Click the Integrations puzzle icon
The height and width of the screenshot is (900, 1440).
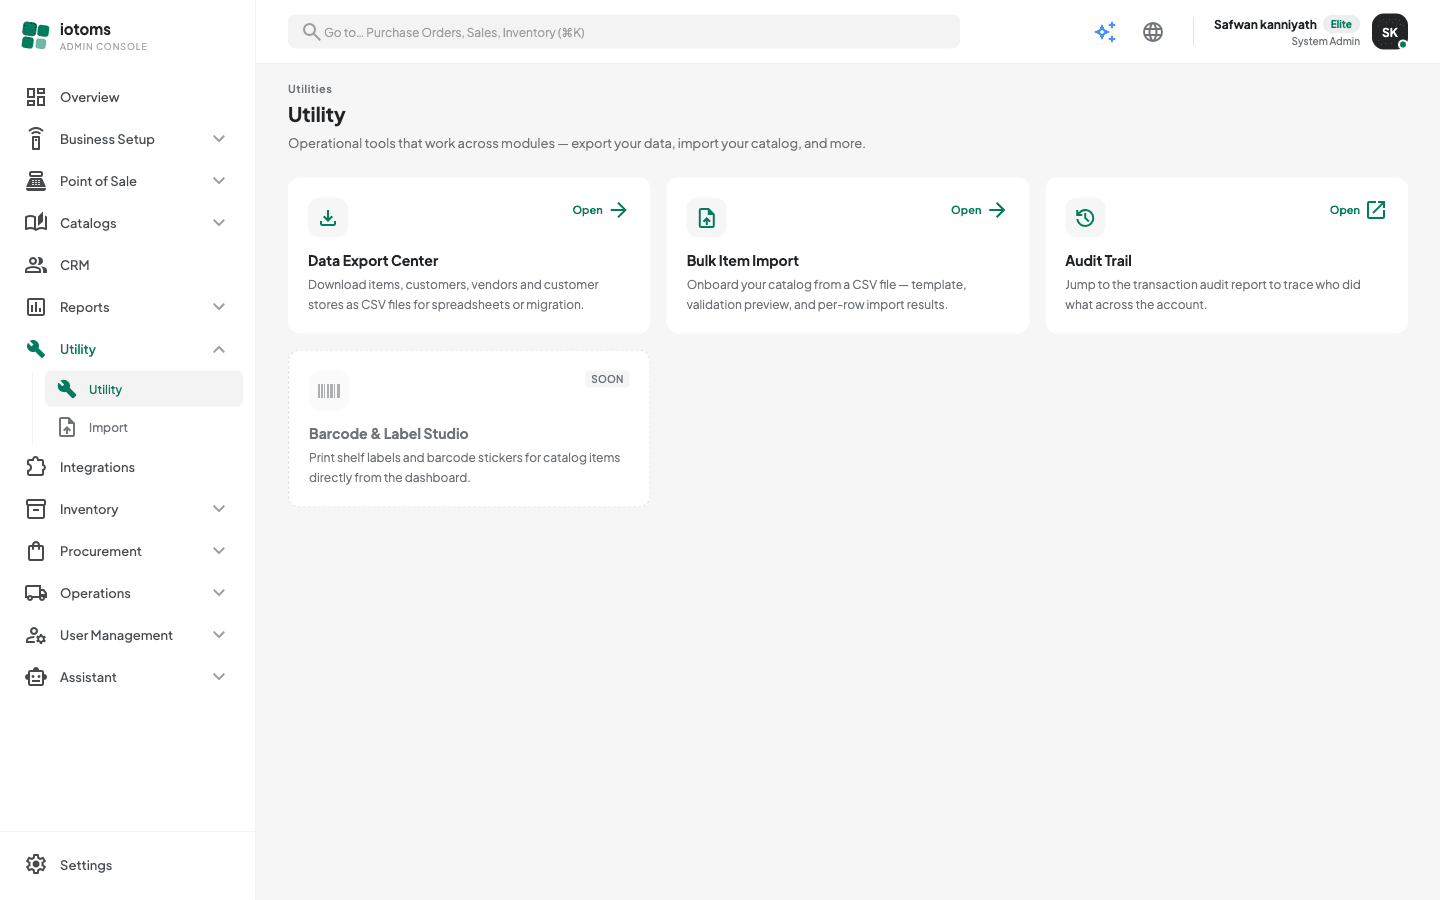tap(36, 467)
